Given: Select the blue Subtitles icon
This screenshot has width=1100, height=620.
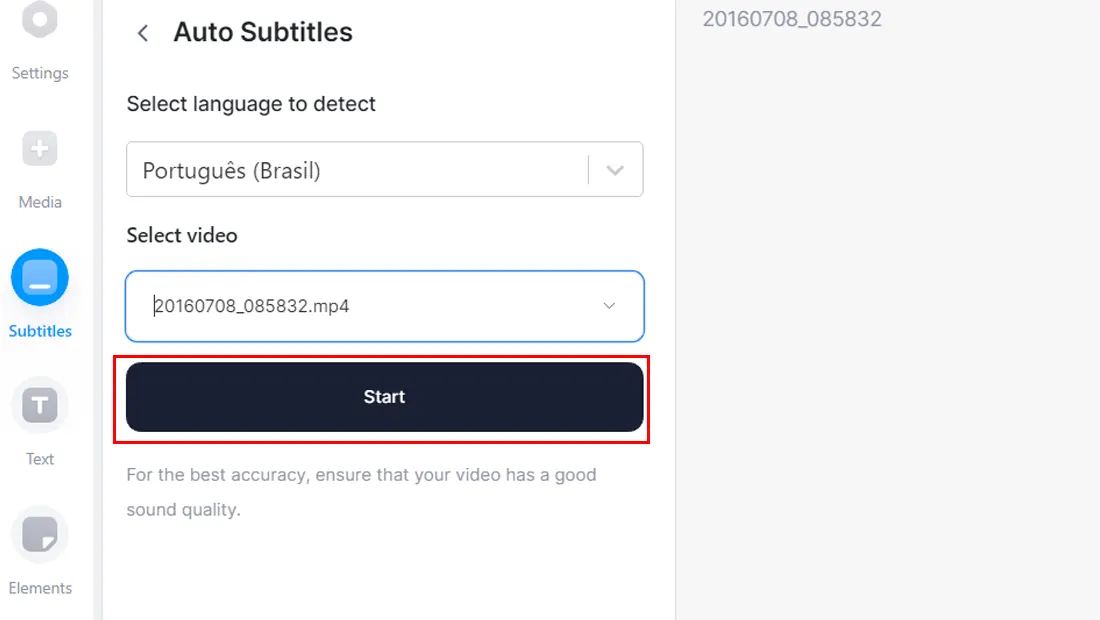Looking at the screenshot, I should click(40, 277).
